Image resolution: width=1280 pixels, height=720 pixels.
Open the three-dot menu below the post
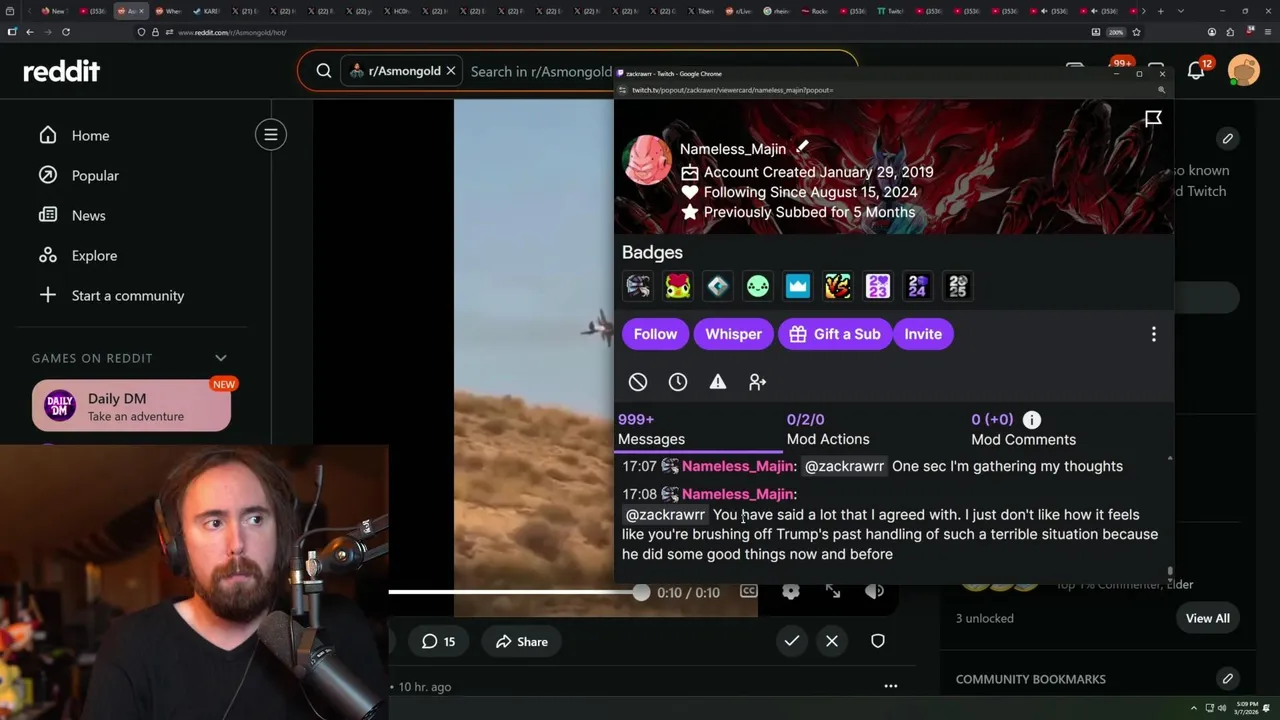891,686
